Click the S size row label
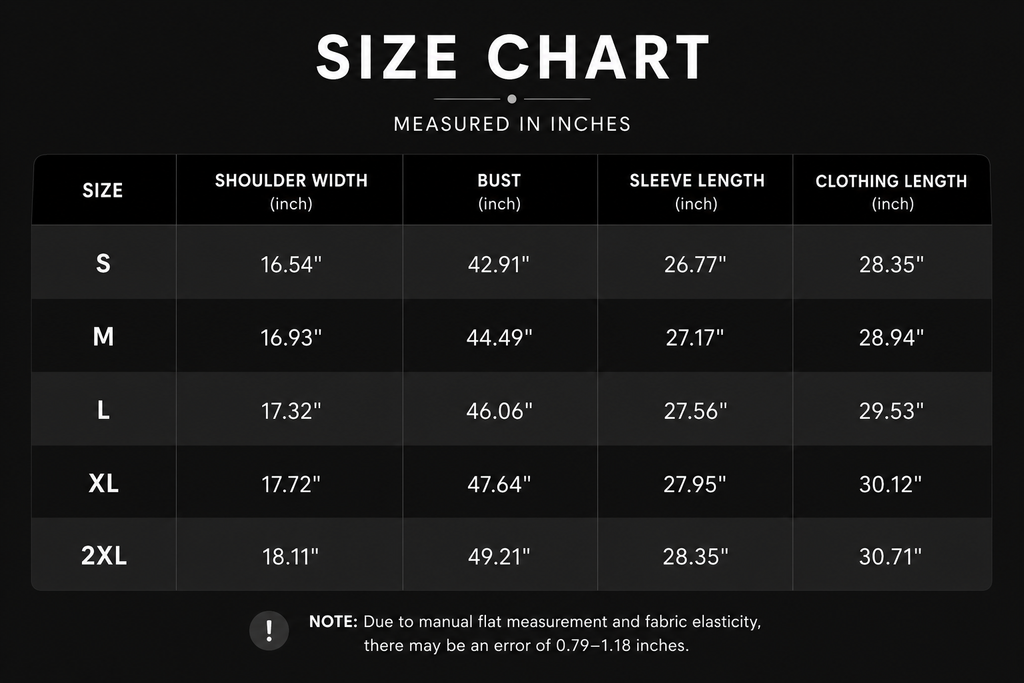 (x=103, y=263)
